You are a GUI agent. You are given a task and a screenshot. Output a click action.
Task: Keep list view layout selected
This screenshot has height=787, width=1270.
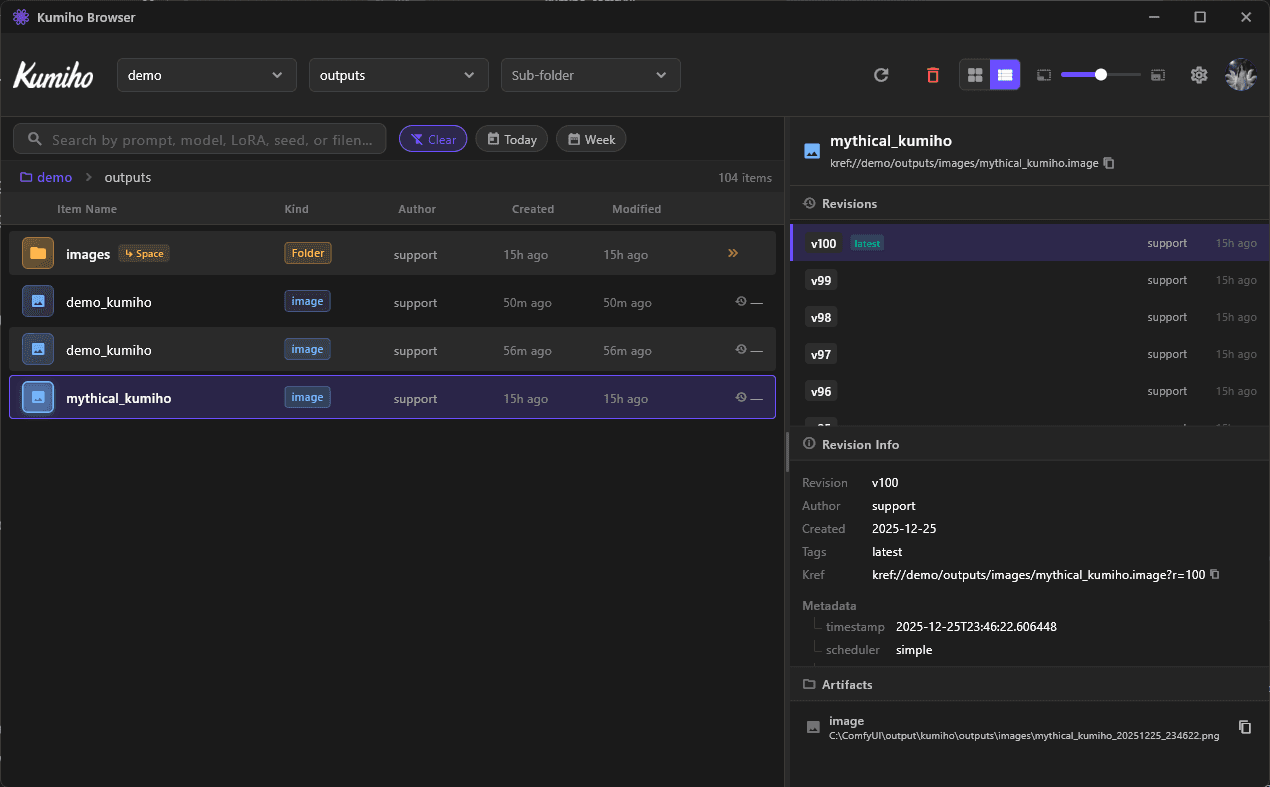click(1005, 74)
